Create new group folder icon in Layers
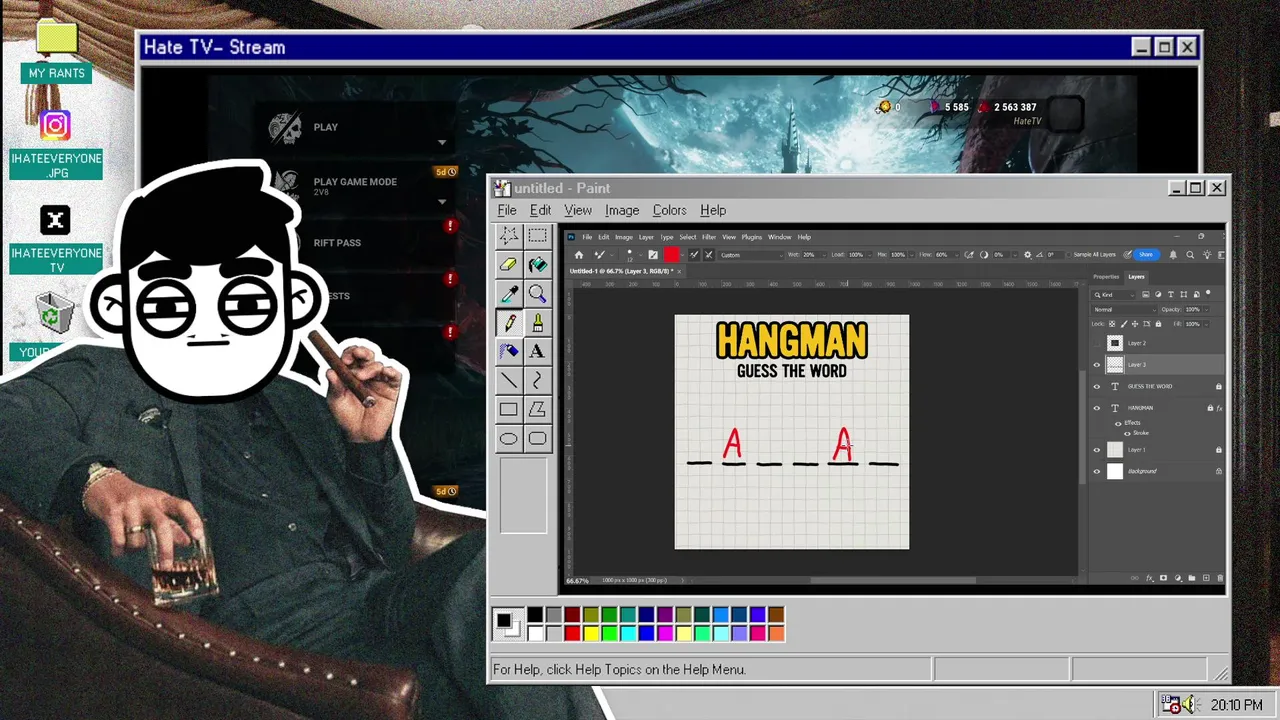The width and height of the screenshot is (1280, 720). (1192, 578)
